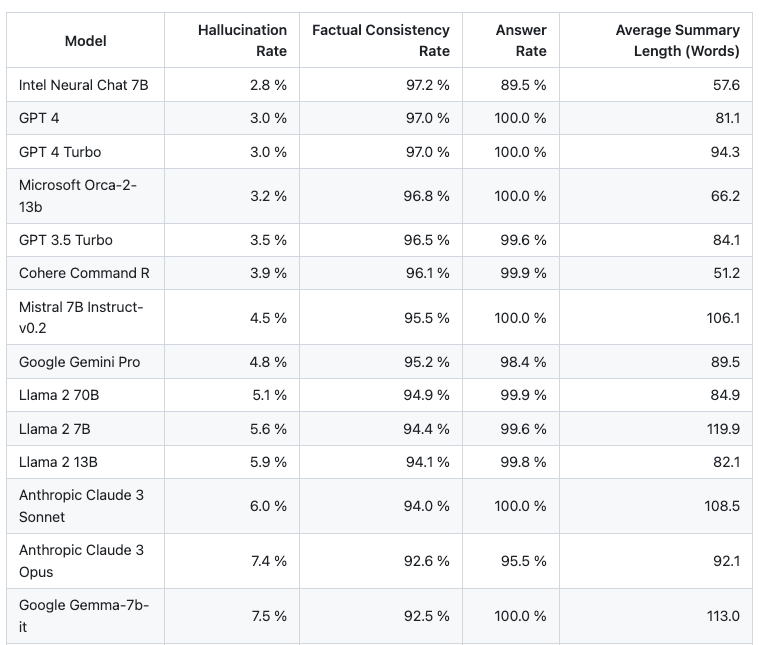
Task: Select the Mistral 7B Instruct-v0.2 cell
Action: click(x=81, y=317)
